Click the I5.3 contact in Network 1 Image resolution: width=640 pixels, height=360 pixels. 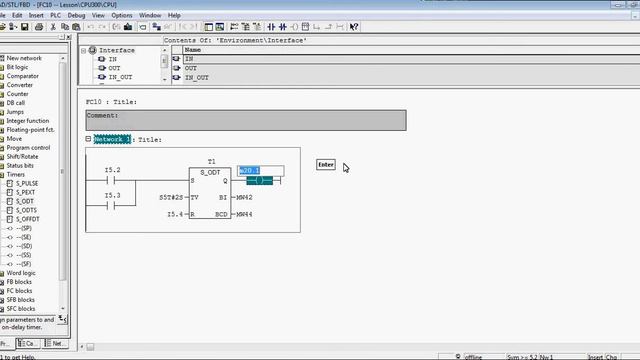(111, 205)
